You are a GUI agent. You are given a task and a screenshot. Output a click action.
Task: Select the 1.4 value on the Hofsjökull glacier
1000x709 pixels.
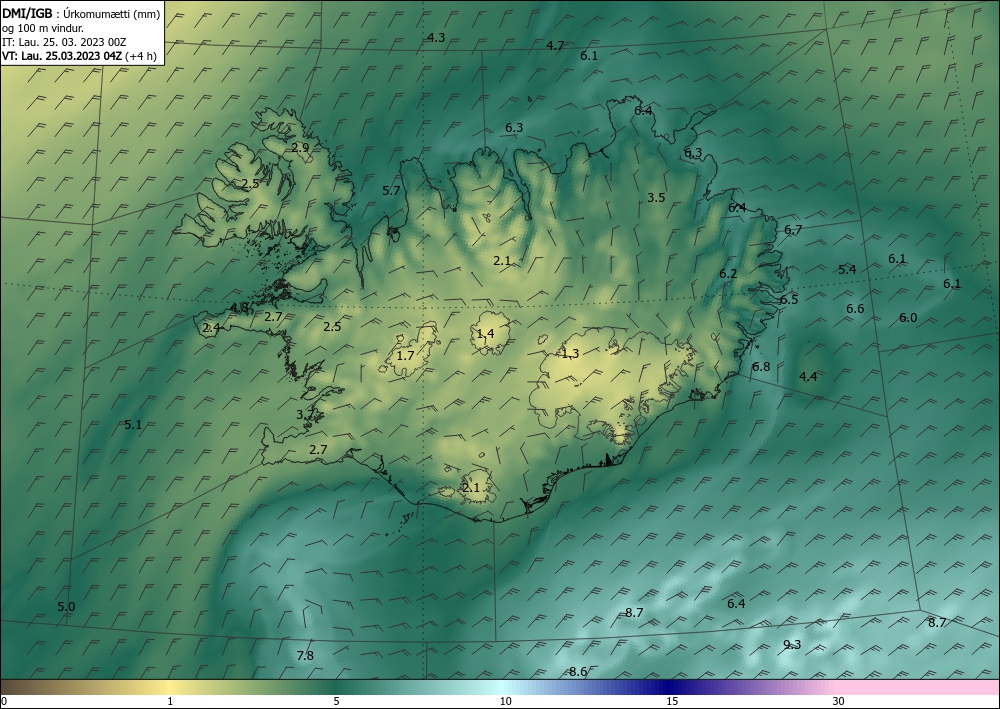coord(485,333)
